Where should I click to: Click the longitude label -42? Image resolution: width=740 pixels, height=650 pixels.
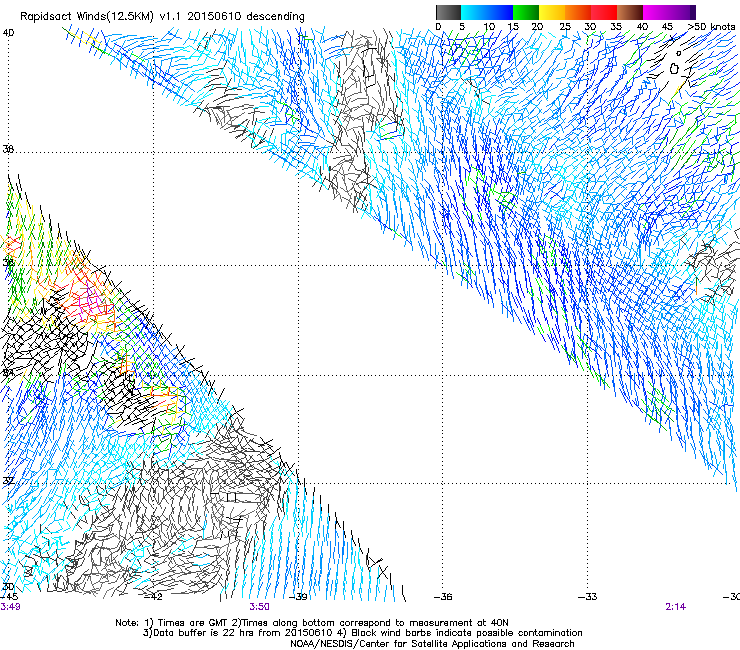pos(153,596)
